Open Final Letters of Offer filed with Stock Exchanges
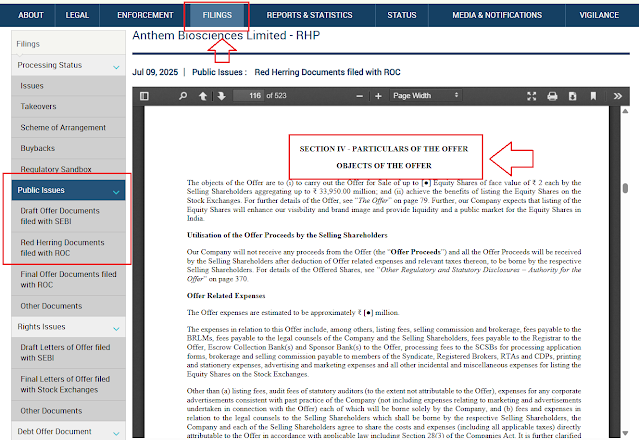639x440 pixels. tap(68, 384)
